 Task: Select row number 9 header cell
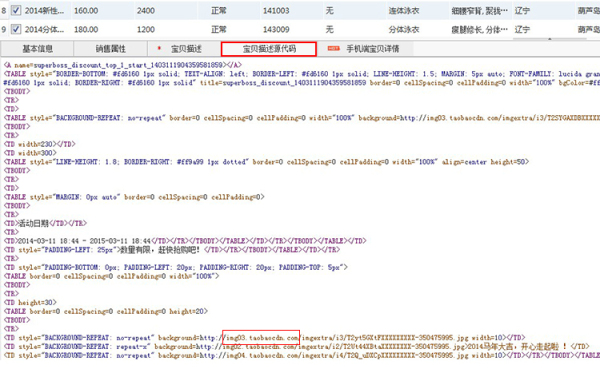point(4,29)
